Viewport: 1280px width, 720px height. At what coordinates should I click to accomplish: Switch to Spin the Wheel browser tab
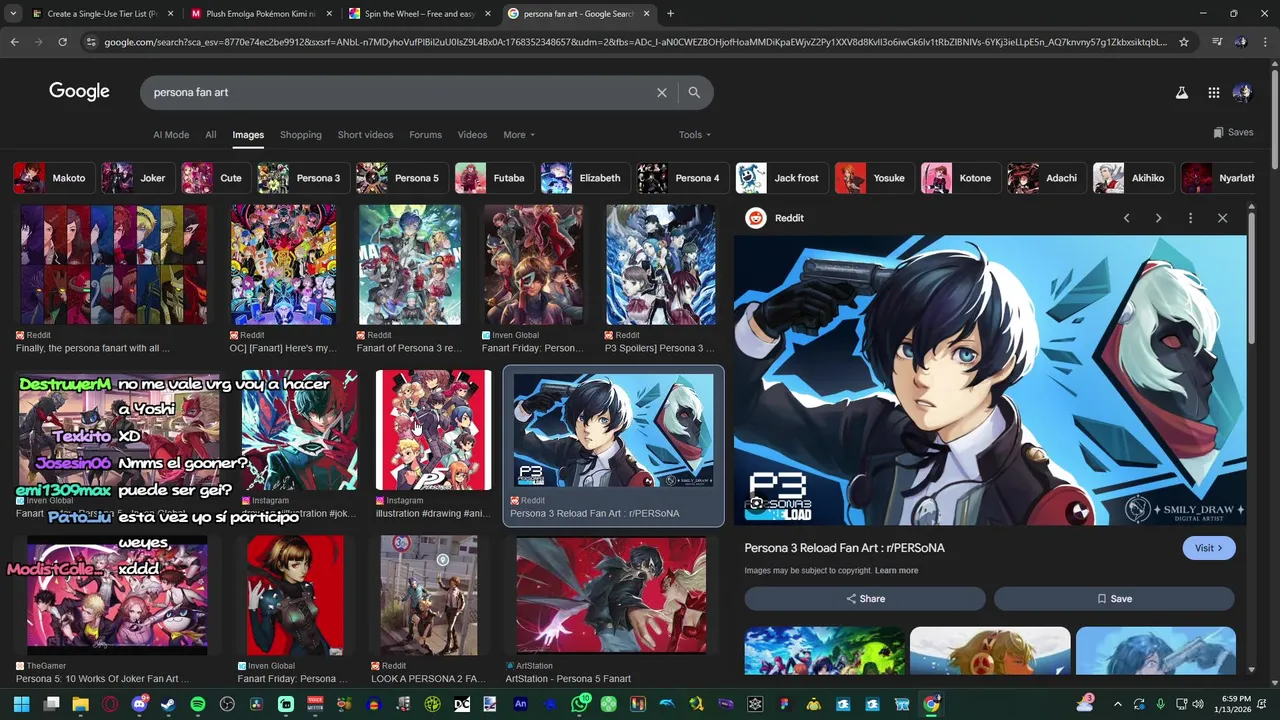420,14
